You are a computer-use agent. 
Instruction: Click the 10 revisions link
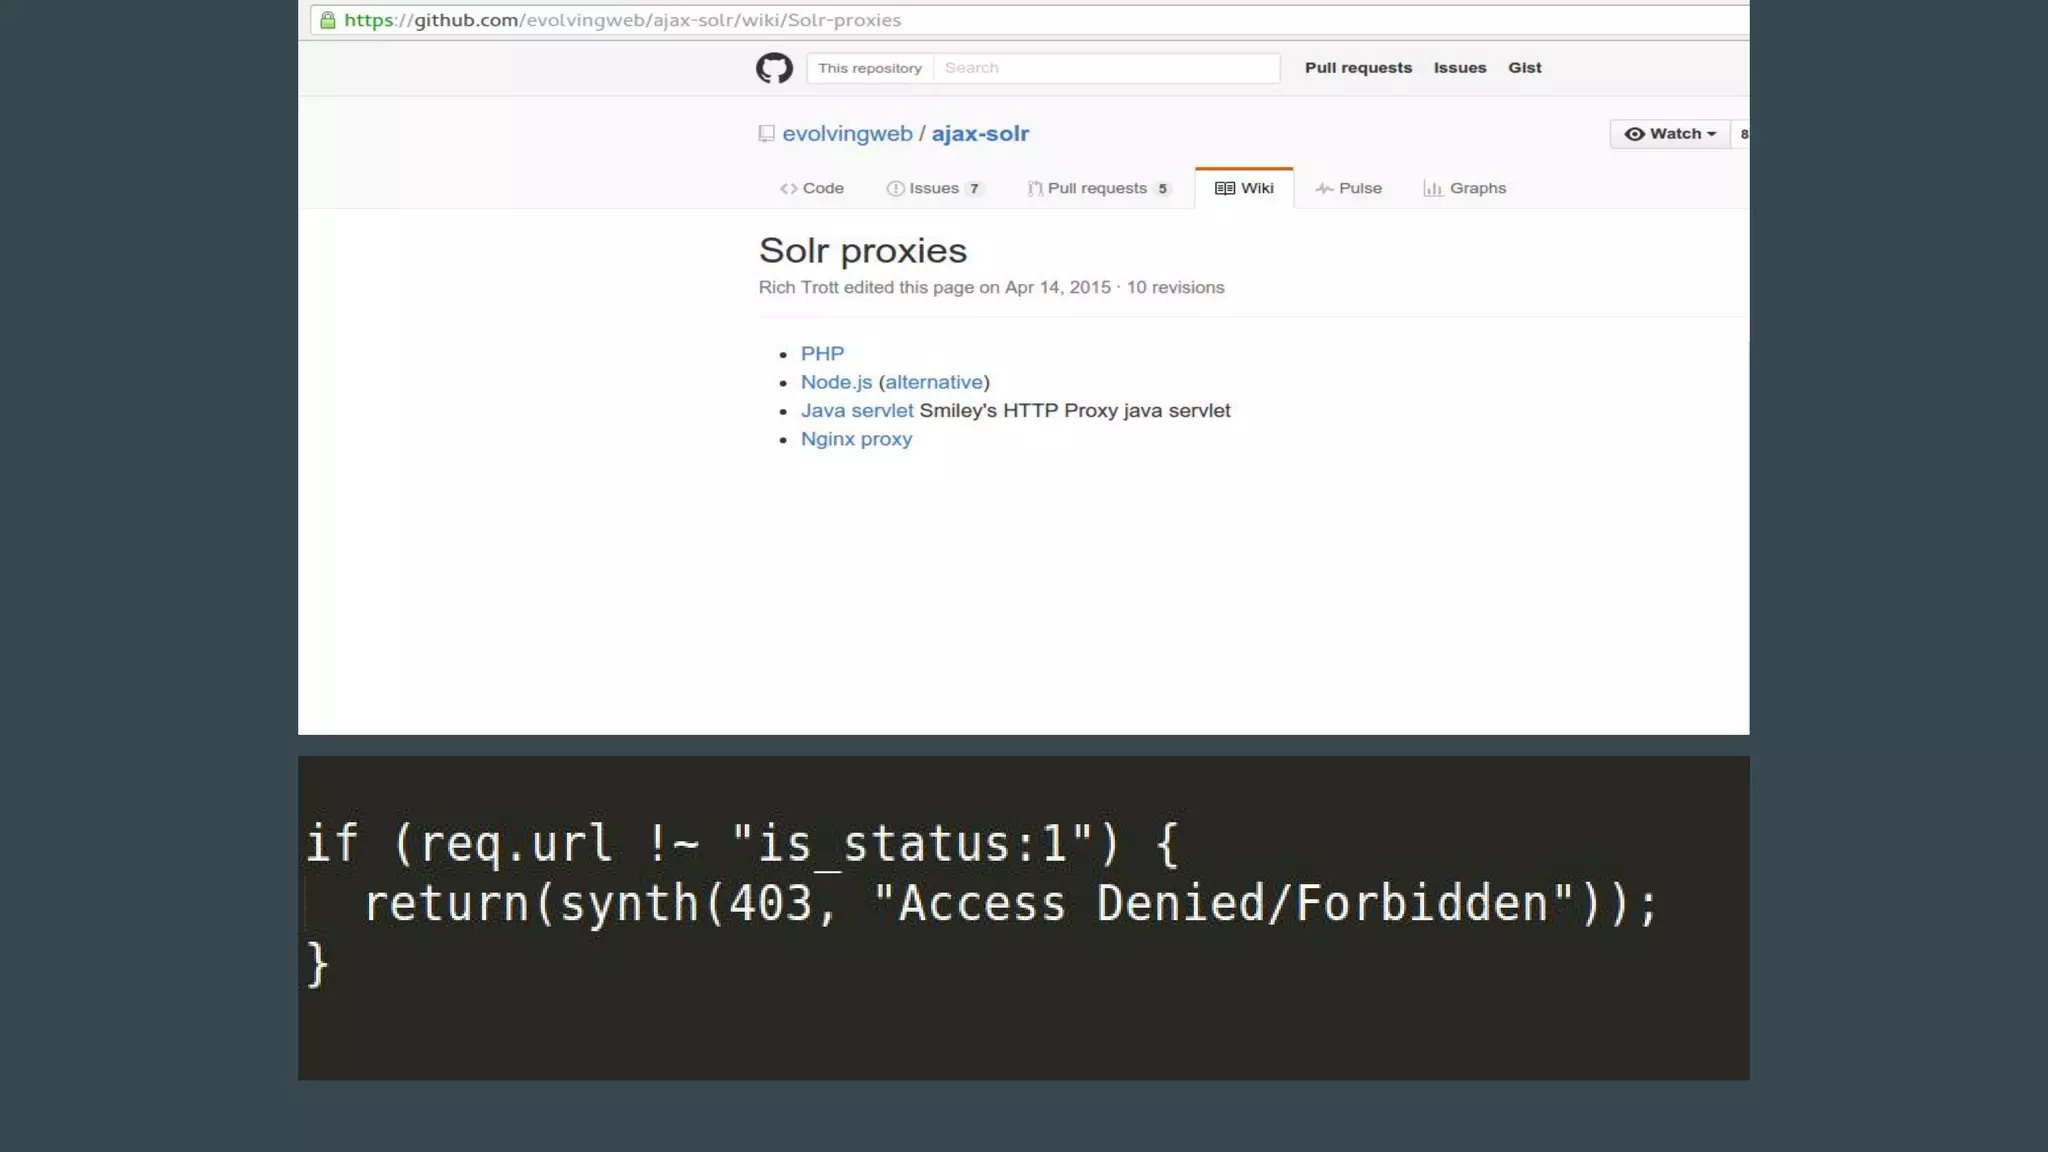click(1175, 288)
